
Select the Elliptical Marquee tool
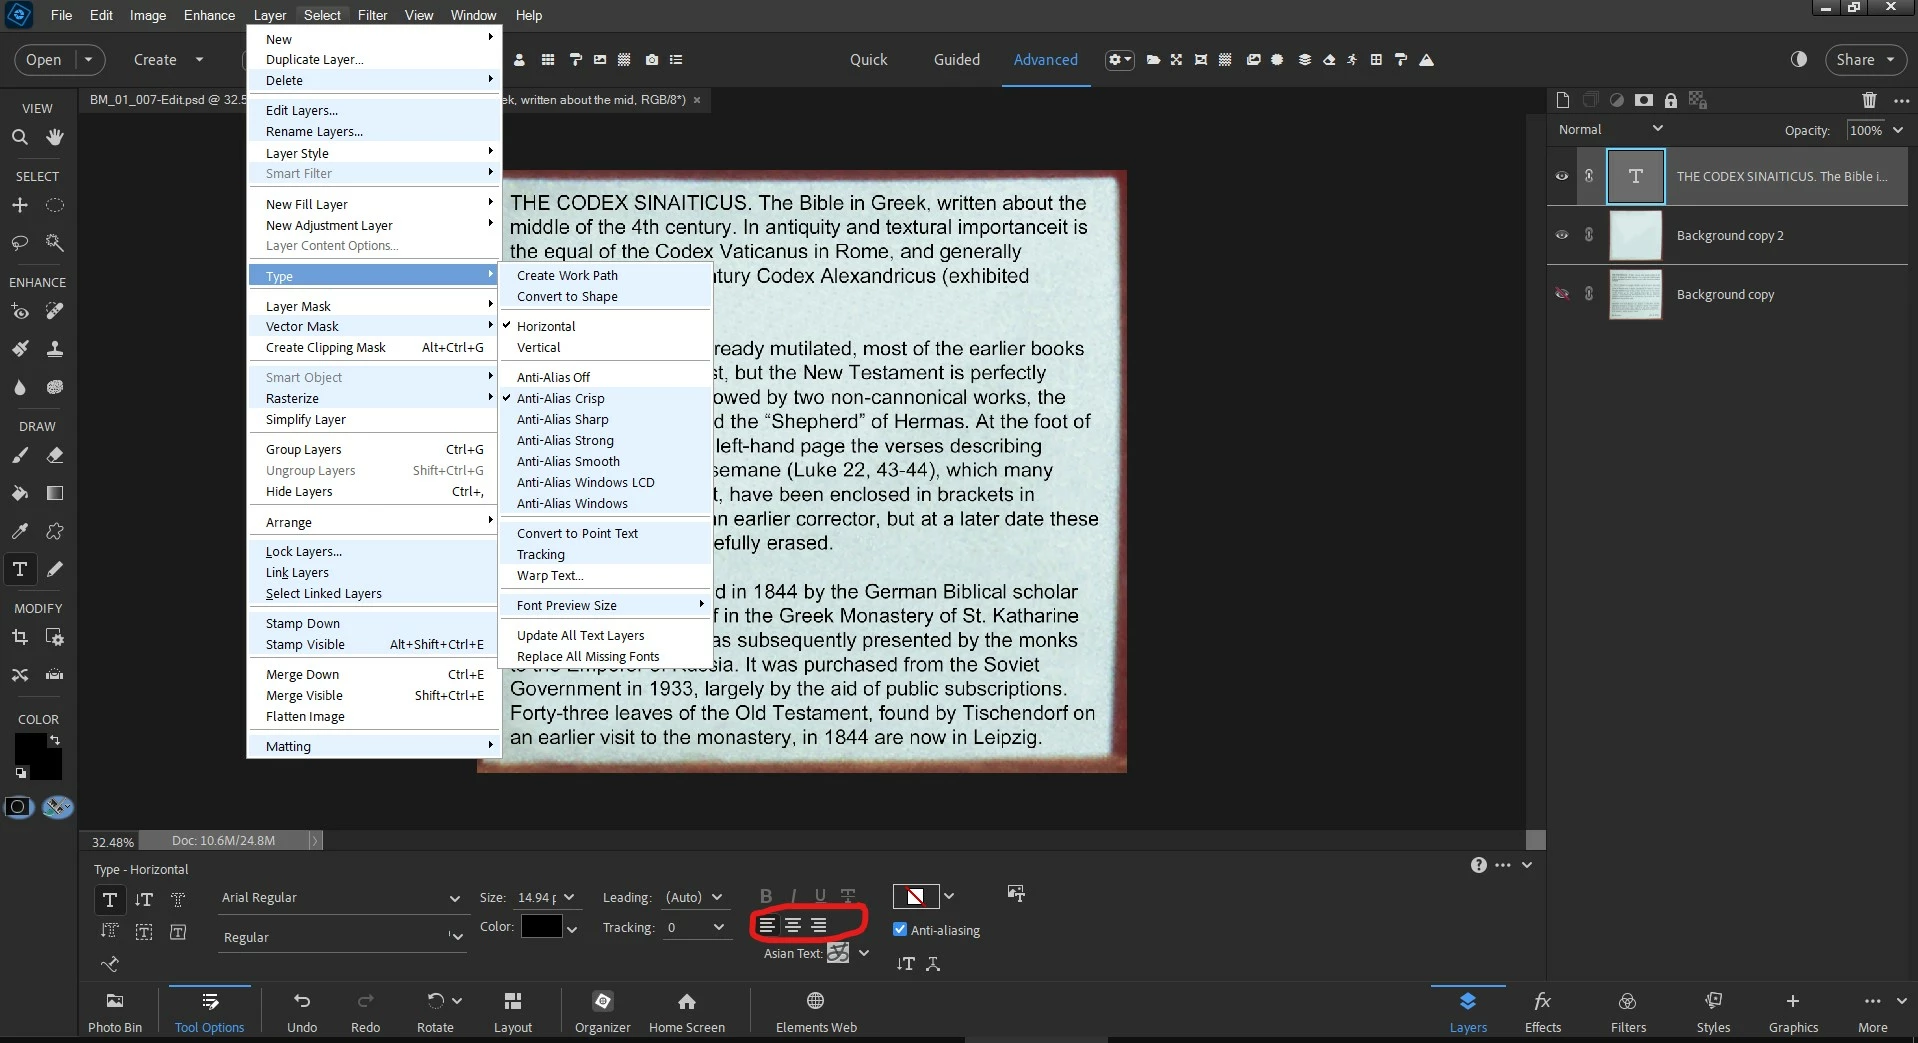coord(55,205)
